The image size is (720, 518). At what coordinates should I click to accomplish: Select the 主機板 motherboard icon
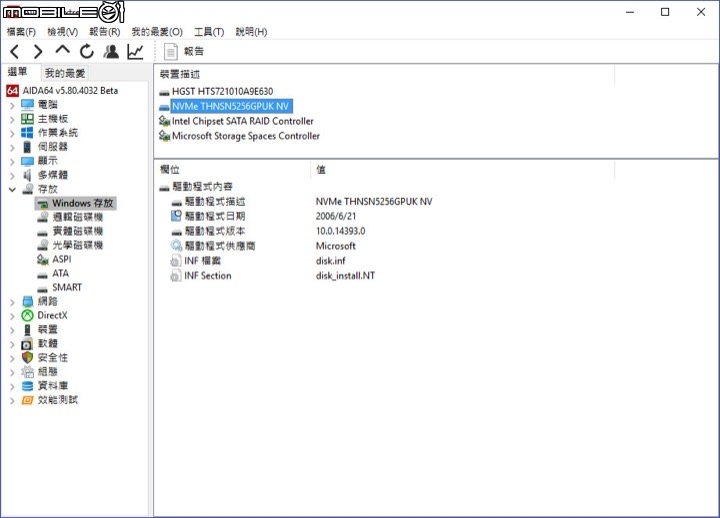(27, 118)
